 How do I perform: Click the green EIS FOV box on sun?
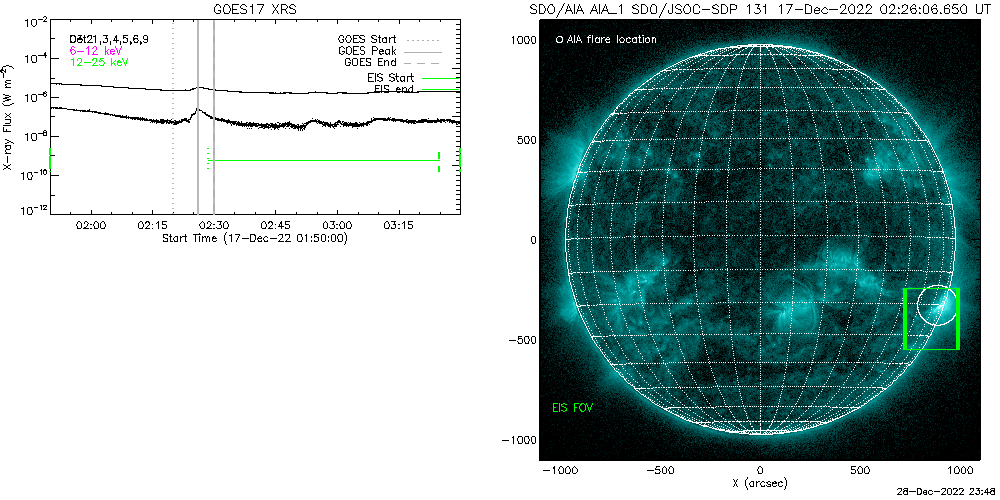click(x=932, y=319)
